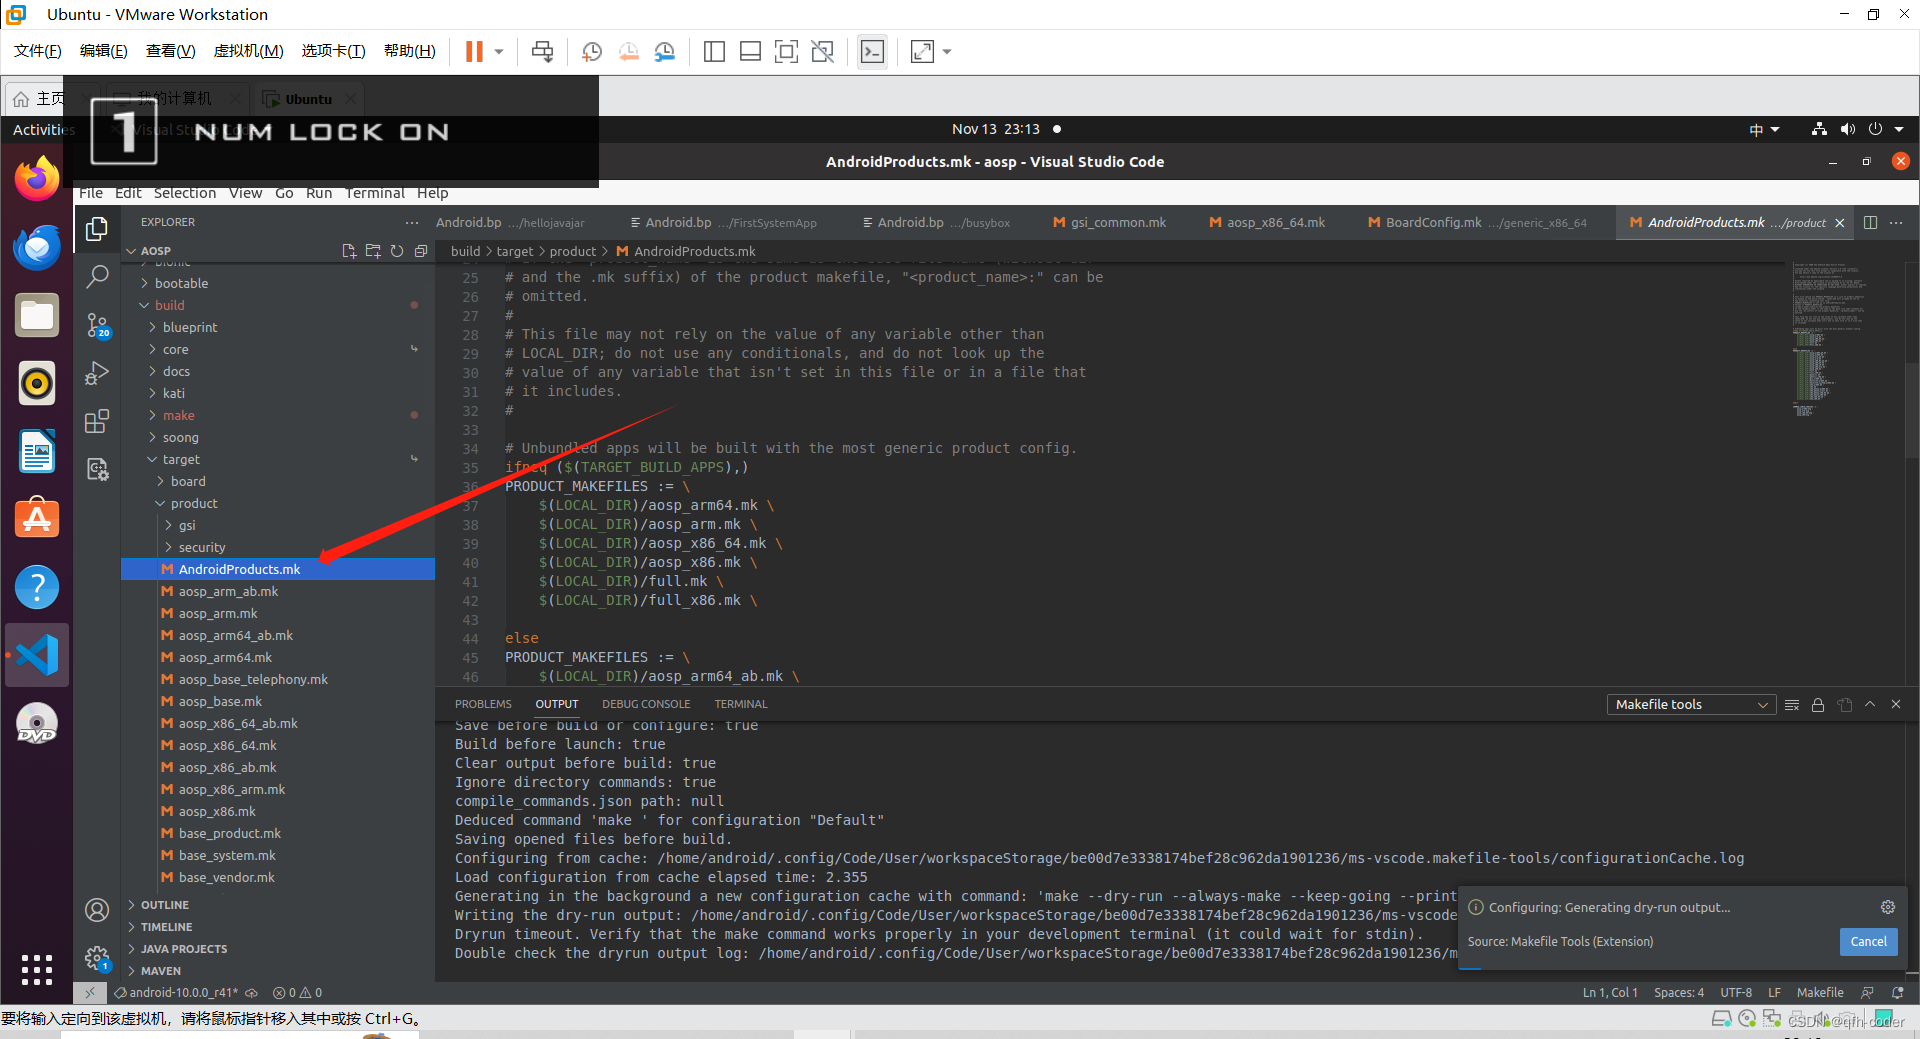Open snapshot manager in VMware toolbar
This screenshot has width=1920, height=1039.
(665, 52)
